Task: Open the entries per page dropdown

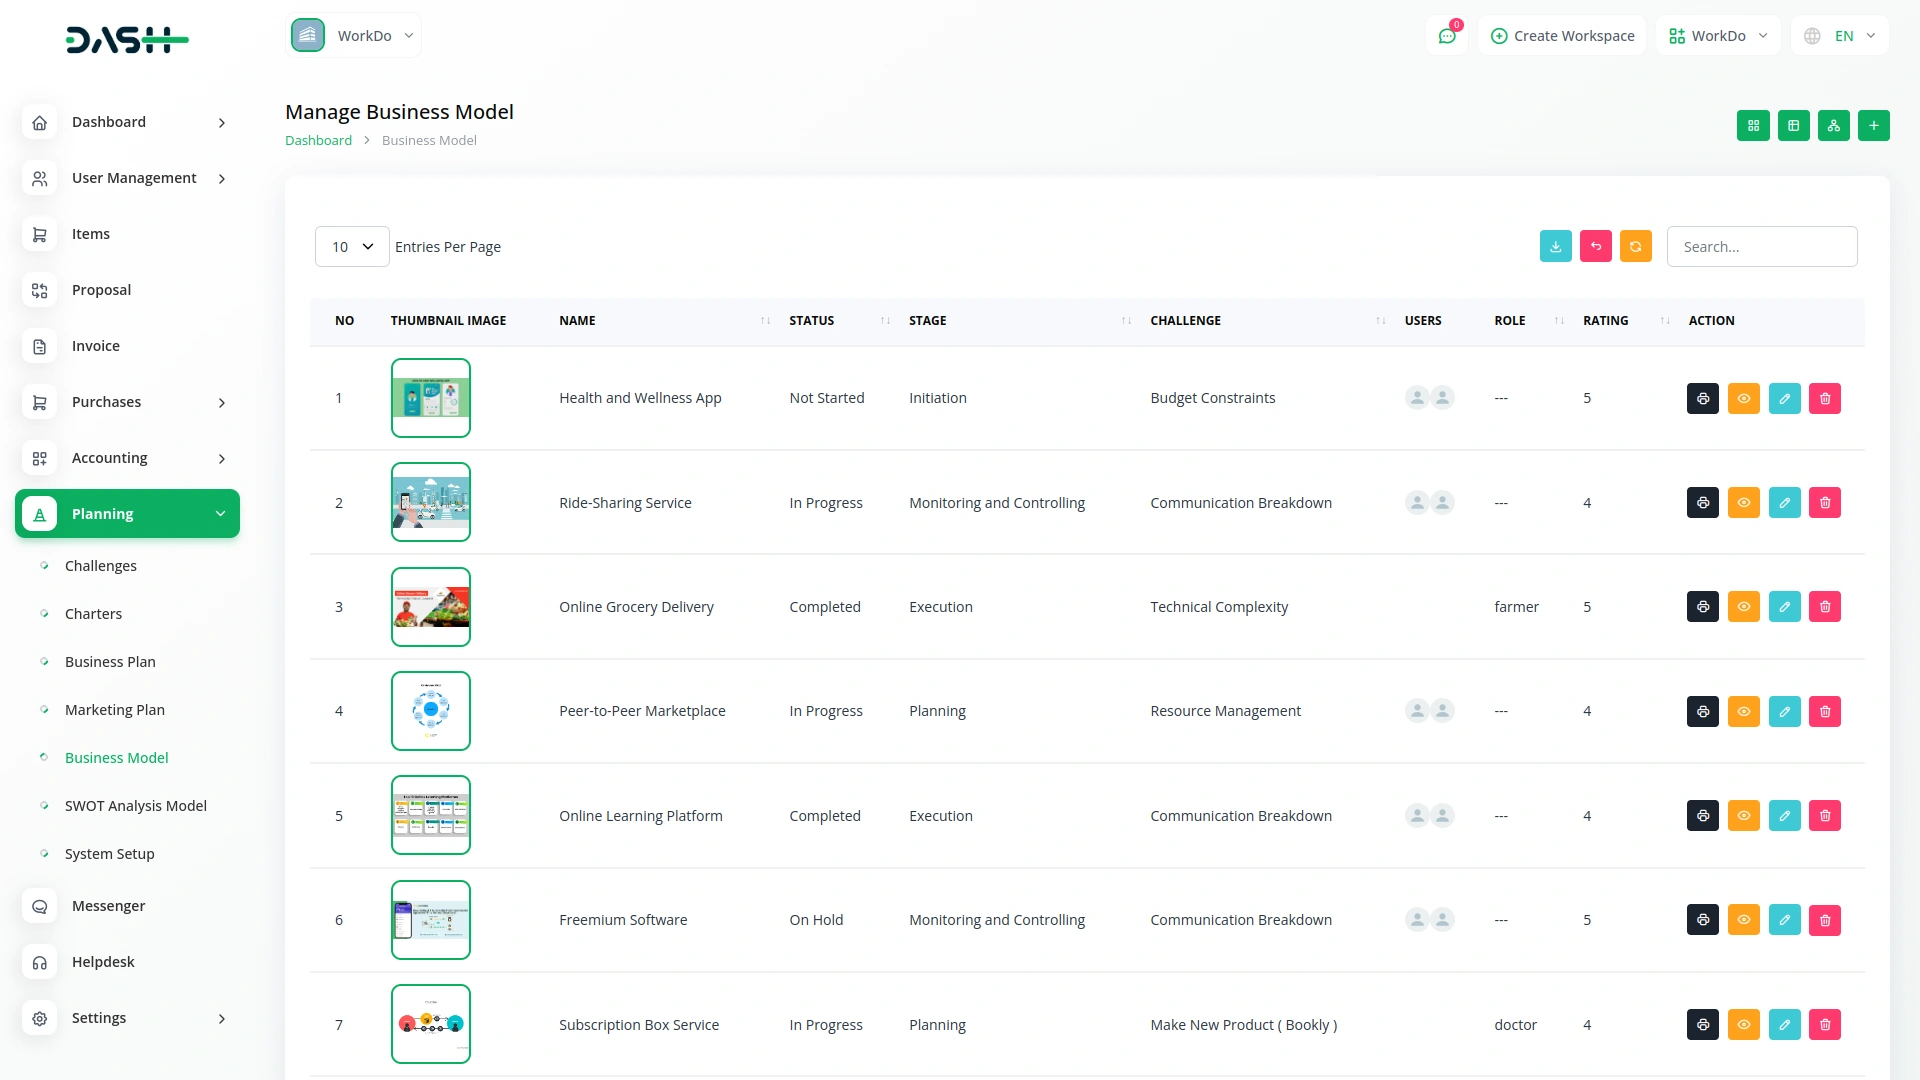Action: point(352,247)
